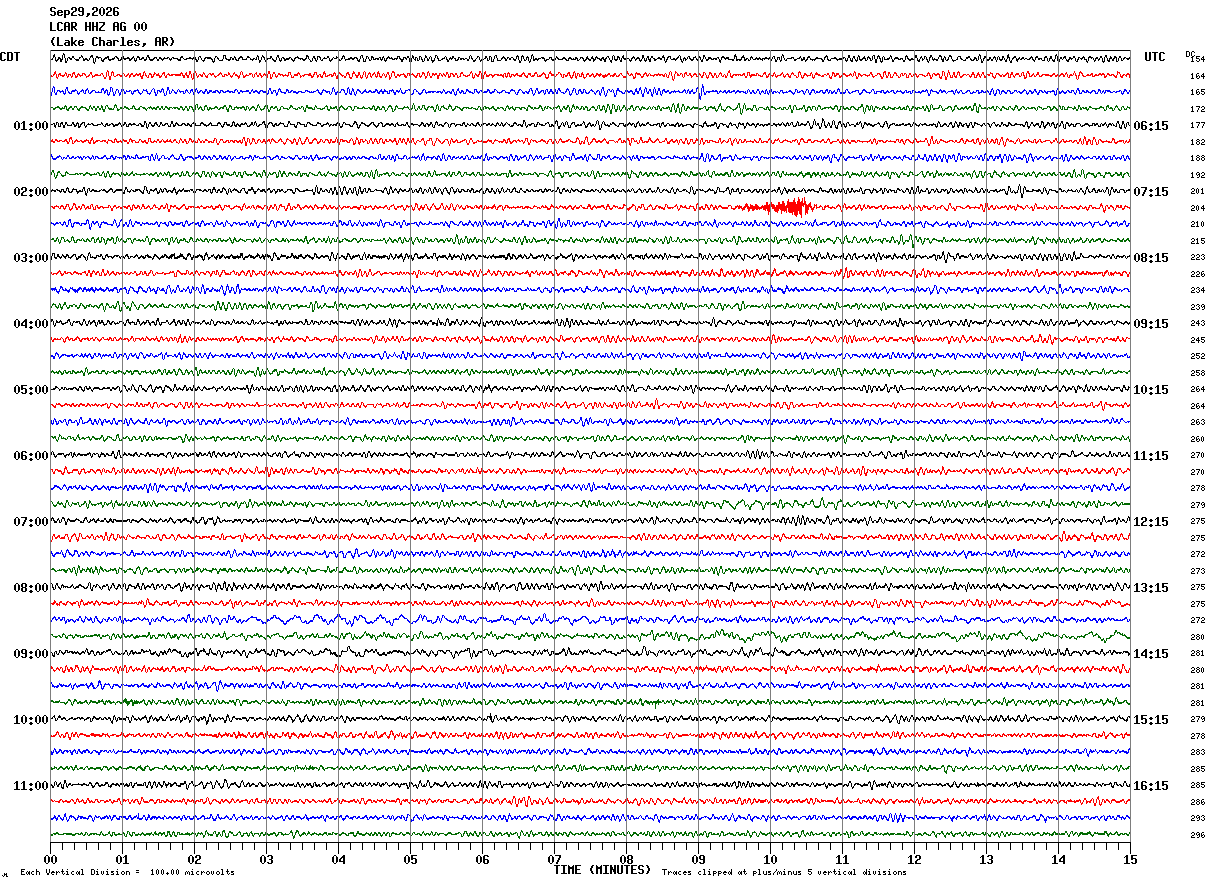The width and height of the screenshot is (1210, 886).
Task: Click the Sep29,2026 date header
Action: click(84, 12)
